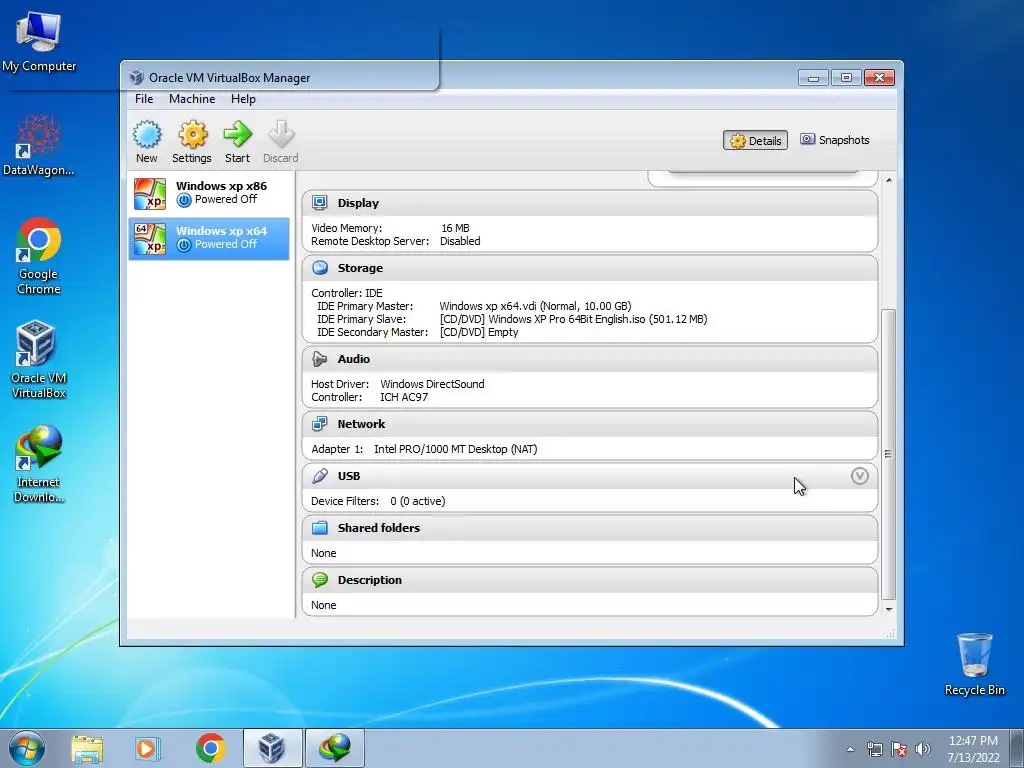The height and width of the screenshot is (768, 1024).
Task: Click the DataWagon desktop shortcut
Action: point(39,144)
